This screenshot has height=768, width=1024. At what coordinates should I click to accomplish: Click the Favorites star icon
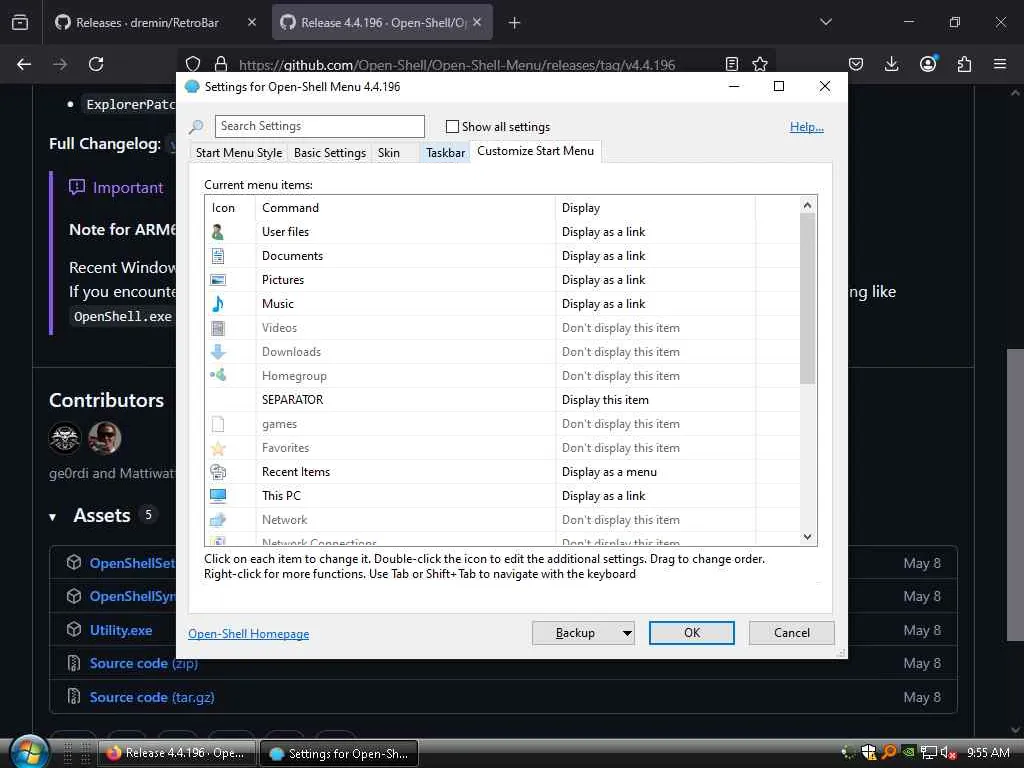click(x=218, y=448)
